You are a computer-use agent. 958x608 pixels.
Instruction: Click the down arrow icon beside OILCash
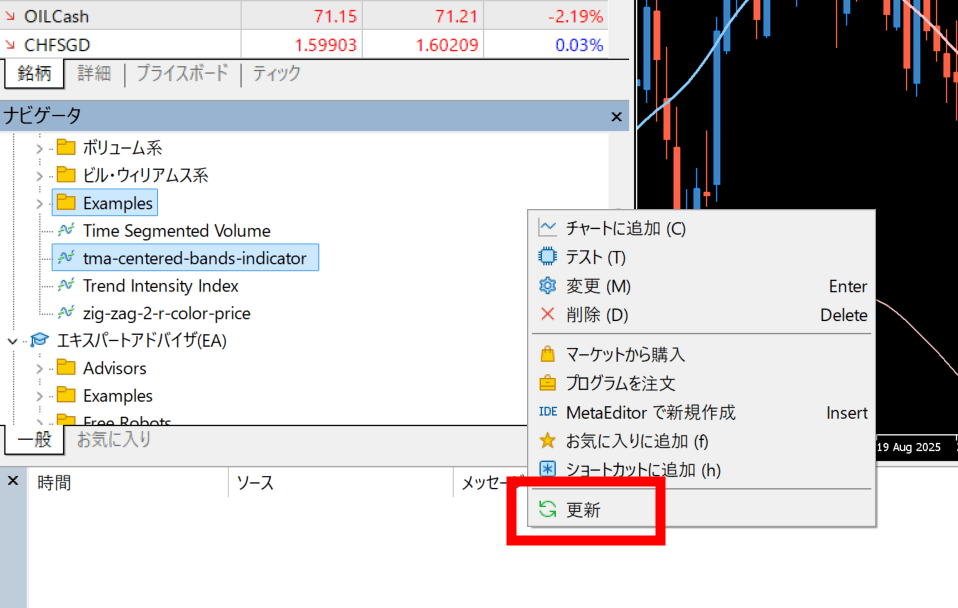coord(10,16)
